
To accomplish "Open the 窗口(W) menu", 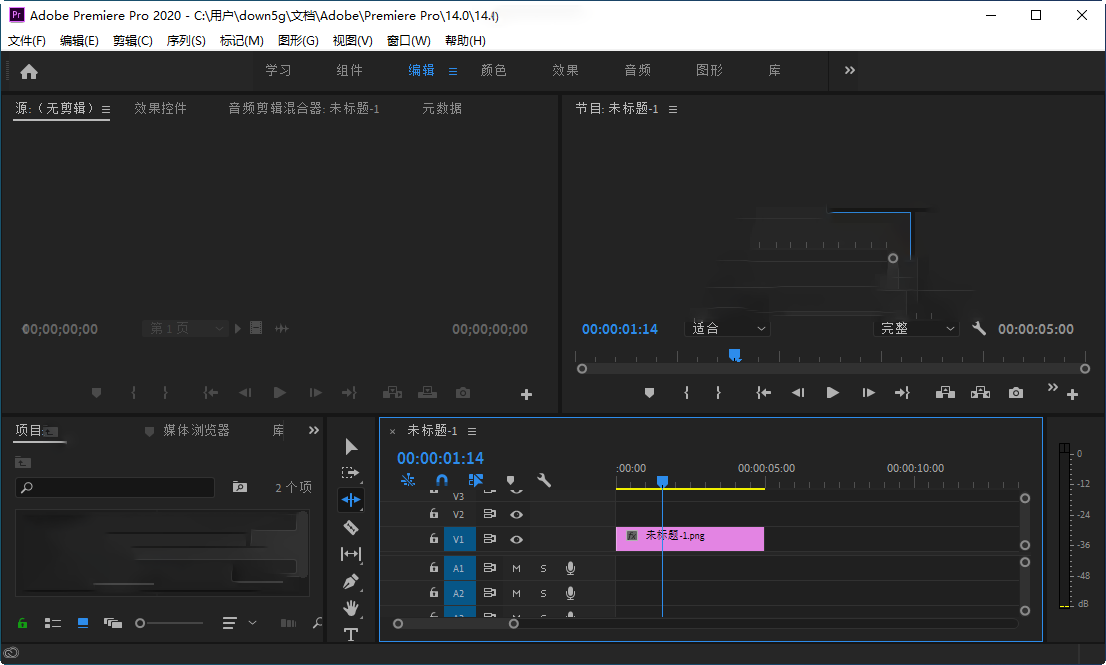I will [408, 41].
